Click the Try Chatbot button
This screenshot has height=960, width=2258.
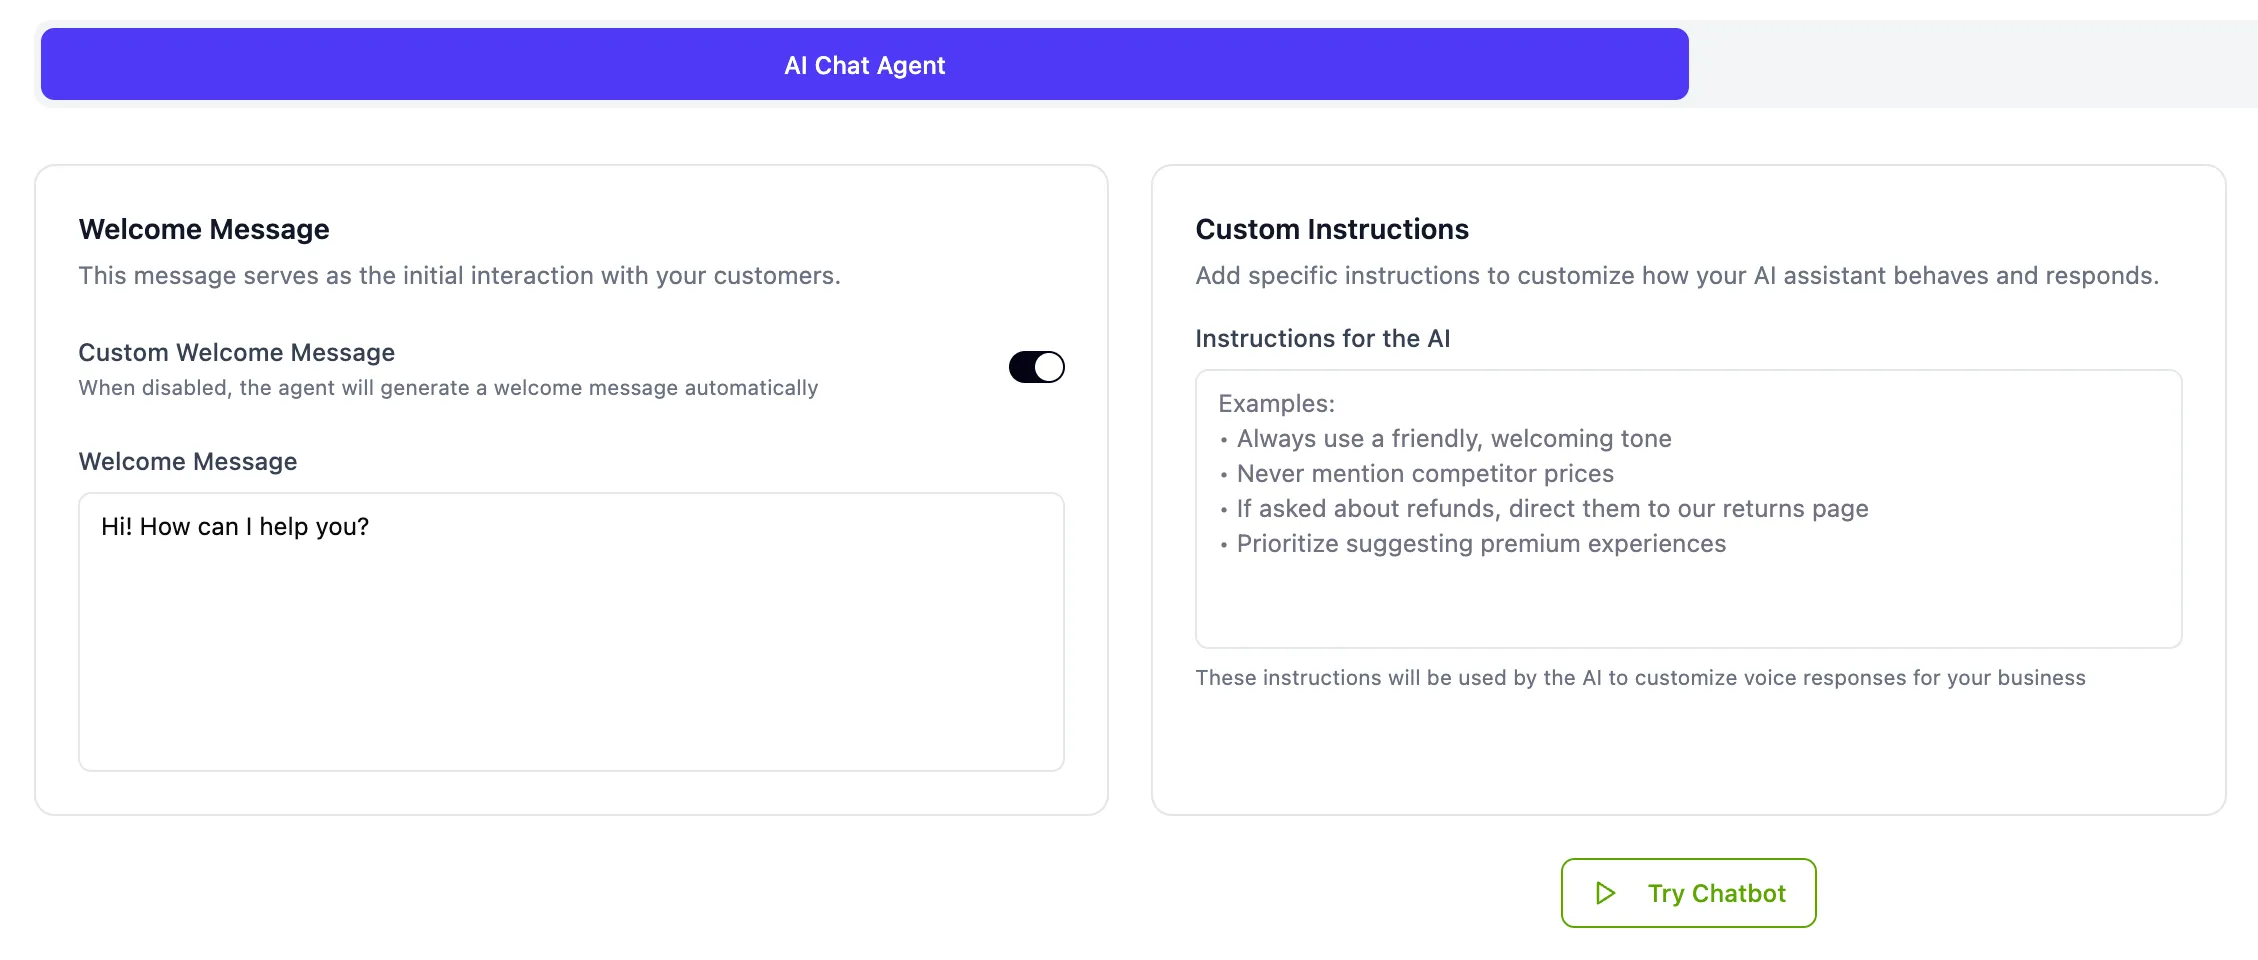pos(1688,893)
